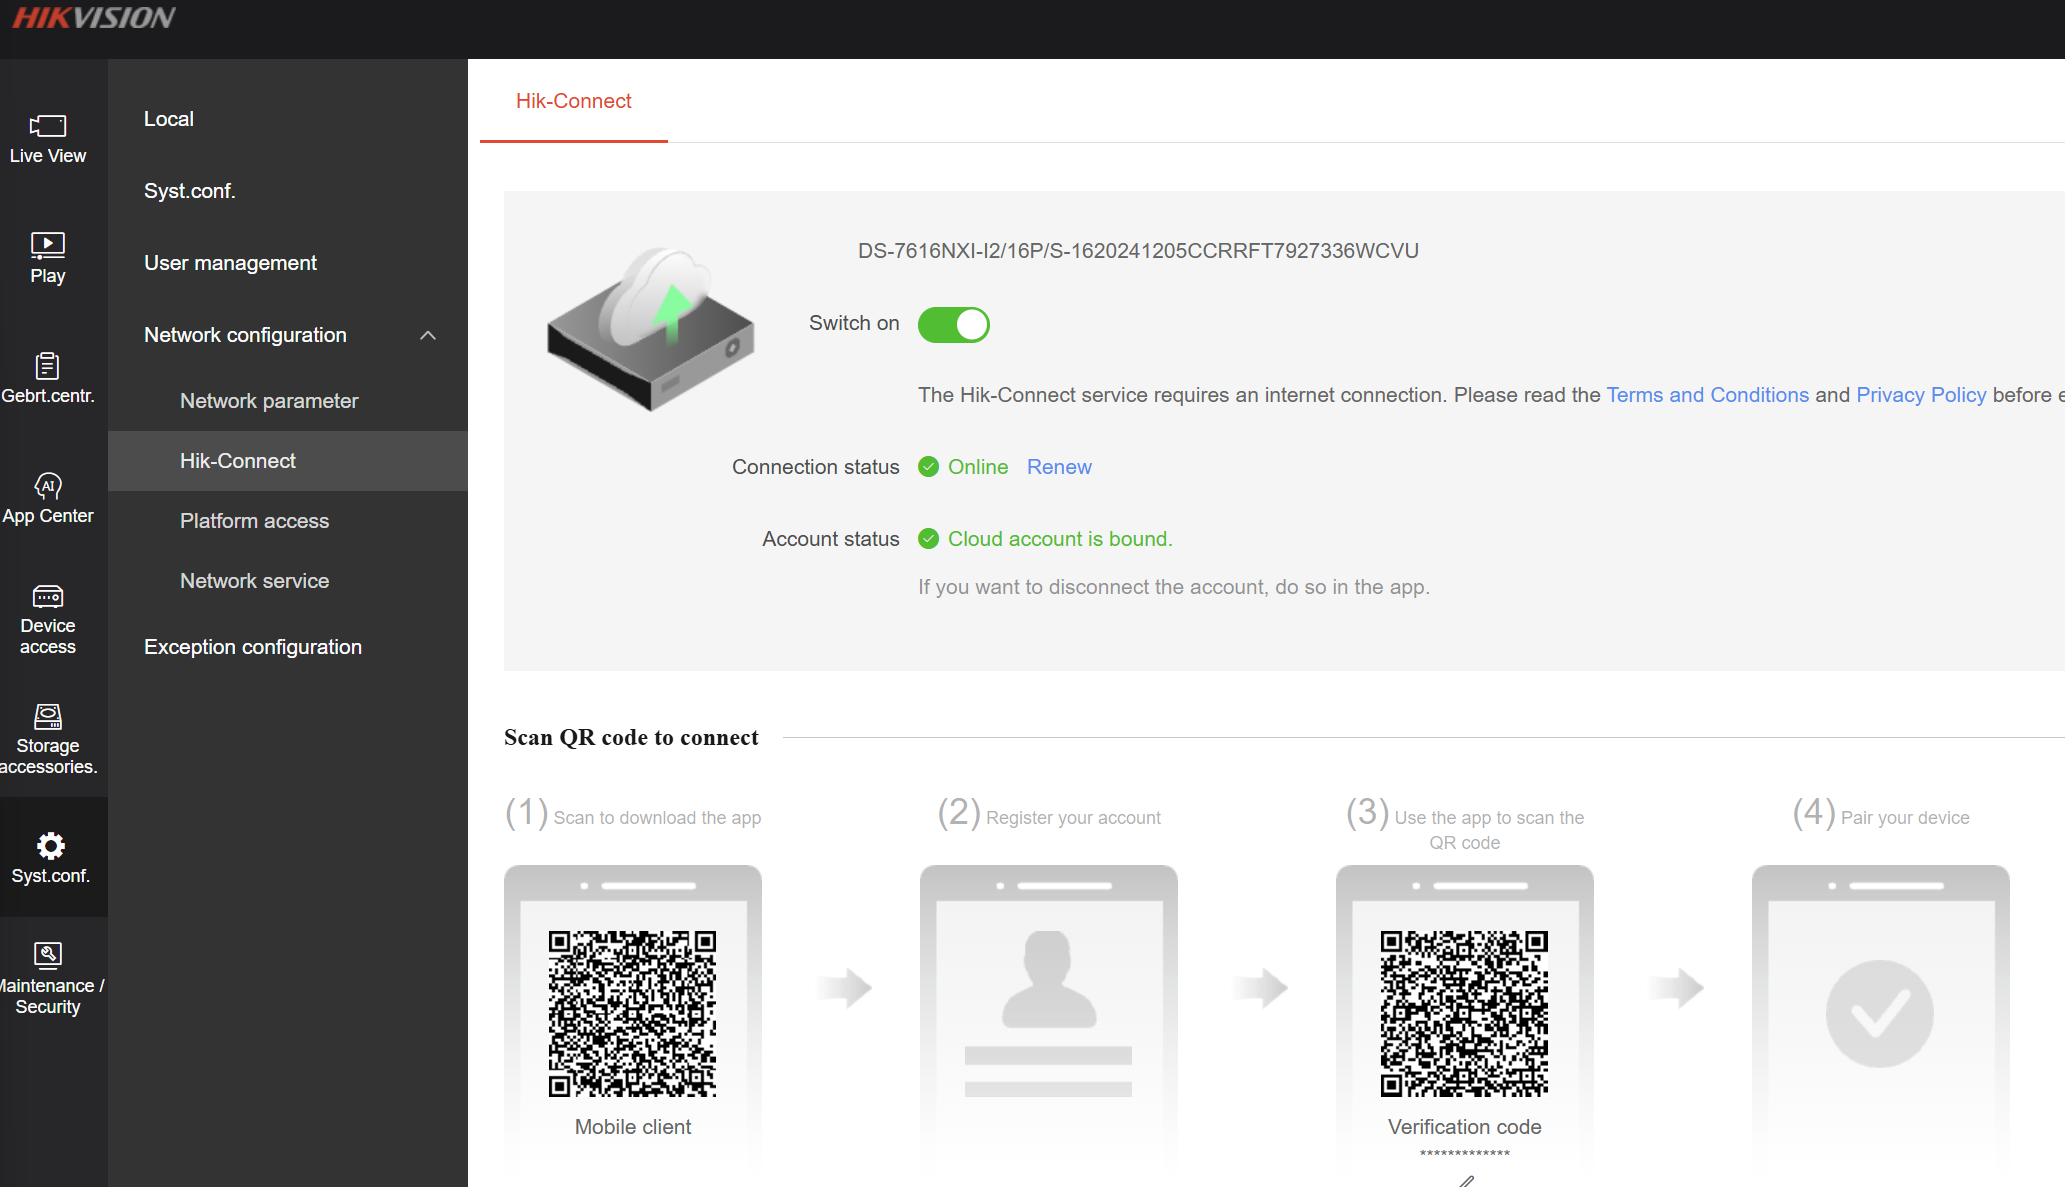
Task: Open the Network service menu item
Action: pos(254,581)
